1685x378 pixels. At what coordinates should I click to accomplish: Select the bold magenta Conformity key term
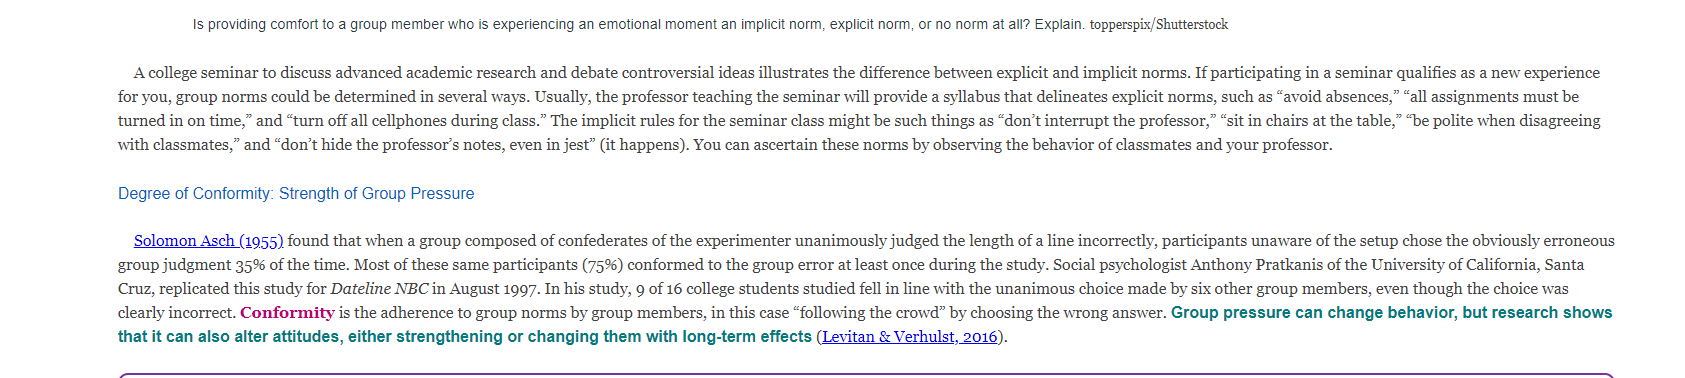pyautogui.click(x=287, y=313)
